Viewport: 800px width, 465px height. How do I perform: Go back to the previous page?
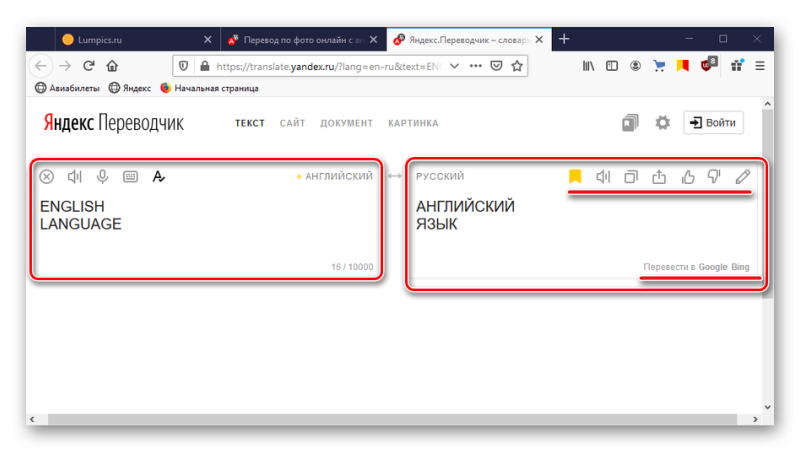tap(41, 66)
